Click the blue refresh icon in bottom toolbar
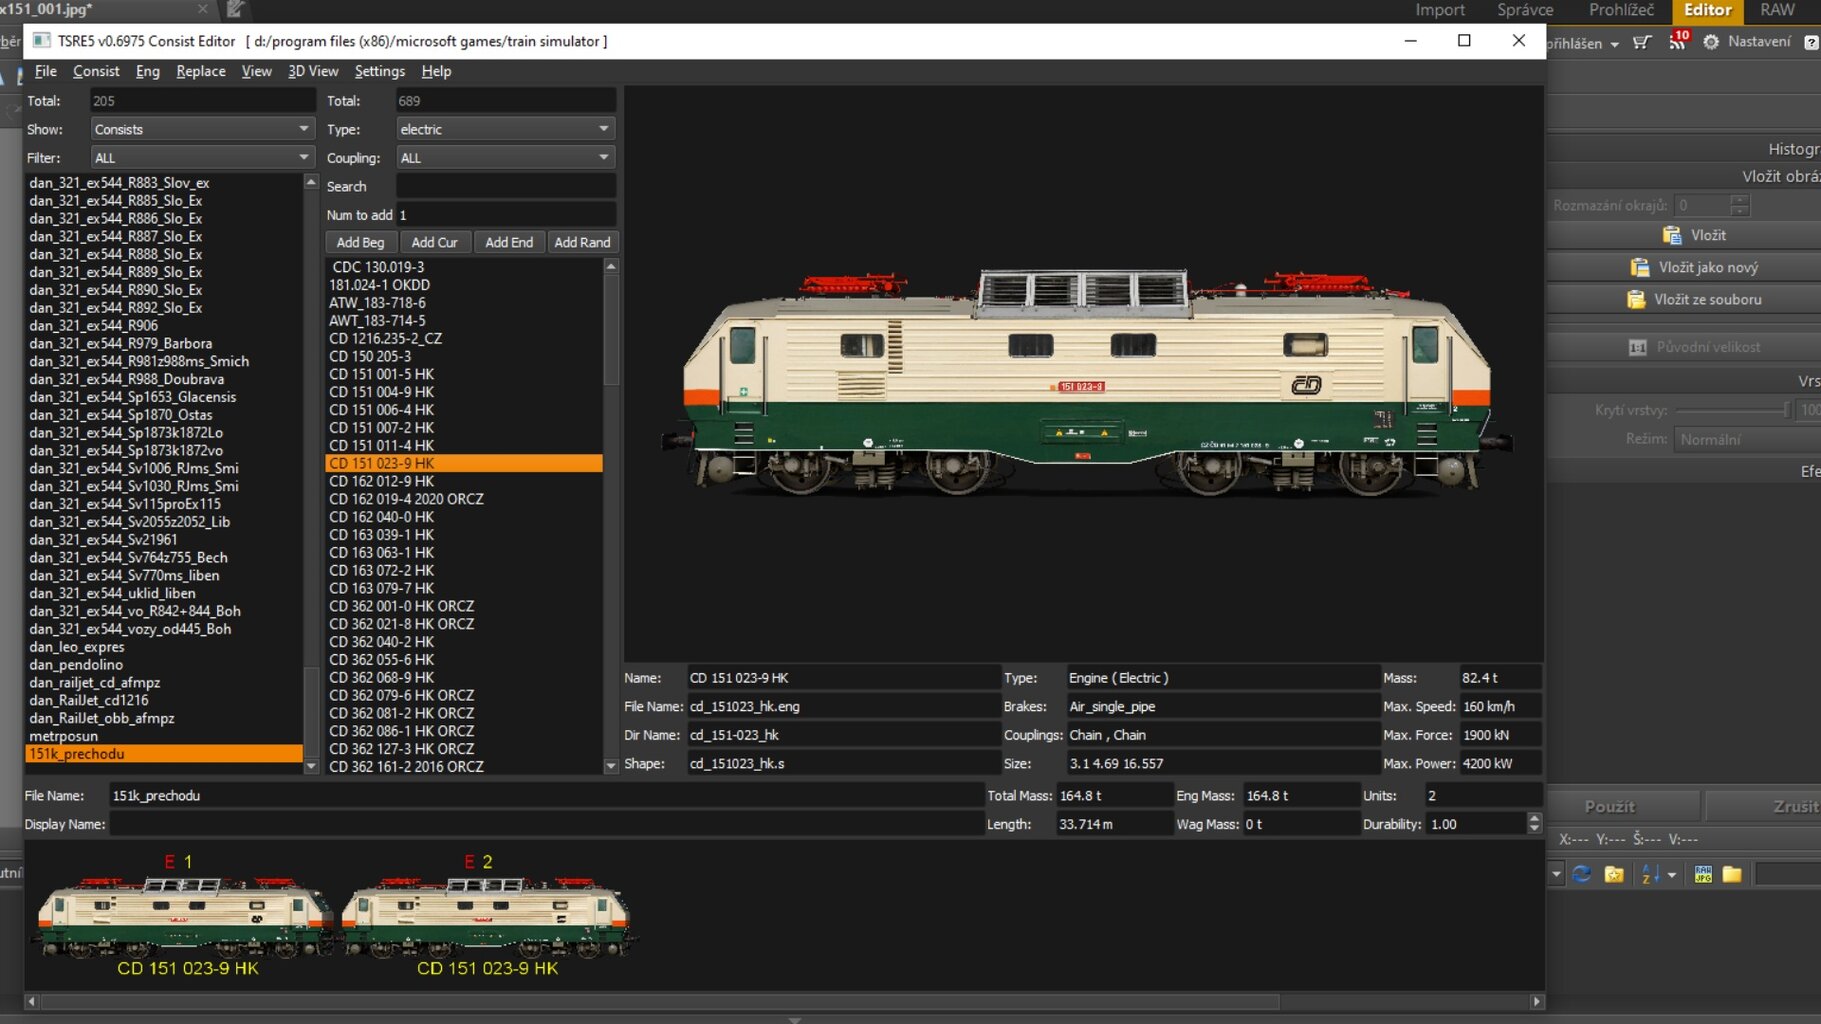Viewport: 1821px width, 1024px height. 1581,874
